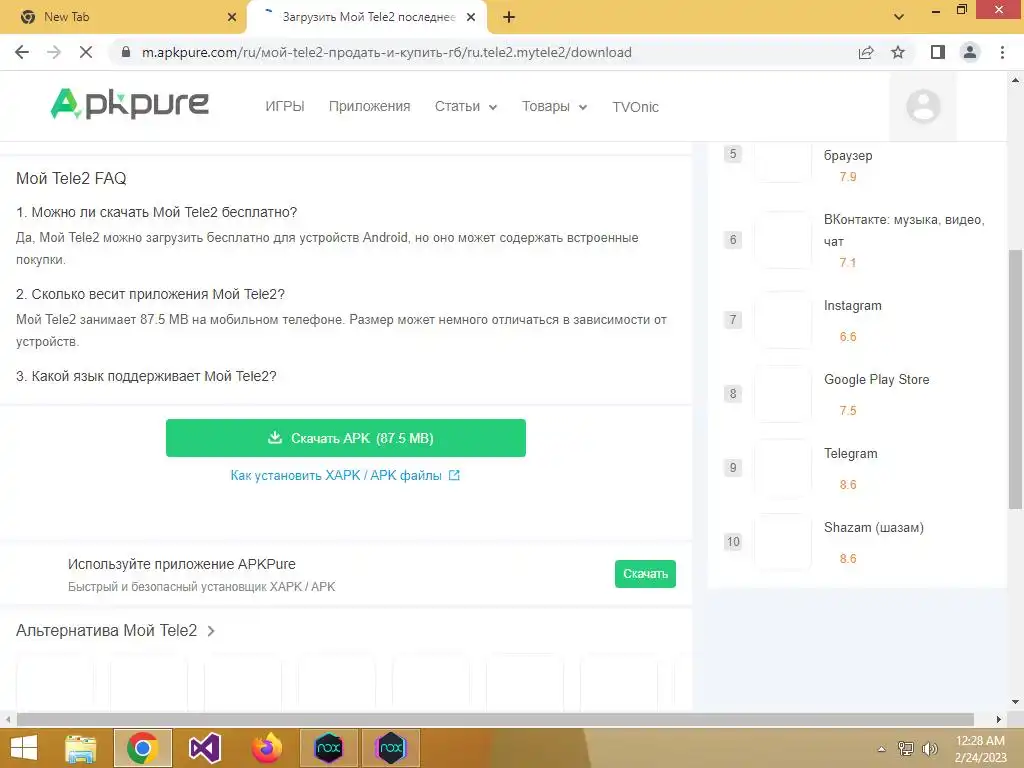Image resolution: width=1024 pixels, height=768 pixels.
Task: Click the scroll down arrow
Action: pos(1016,702)
